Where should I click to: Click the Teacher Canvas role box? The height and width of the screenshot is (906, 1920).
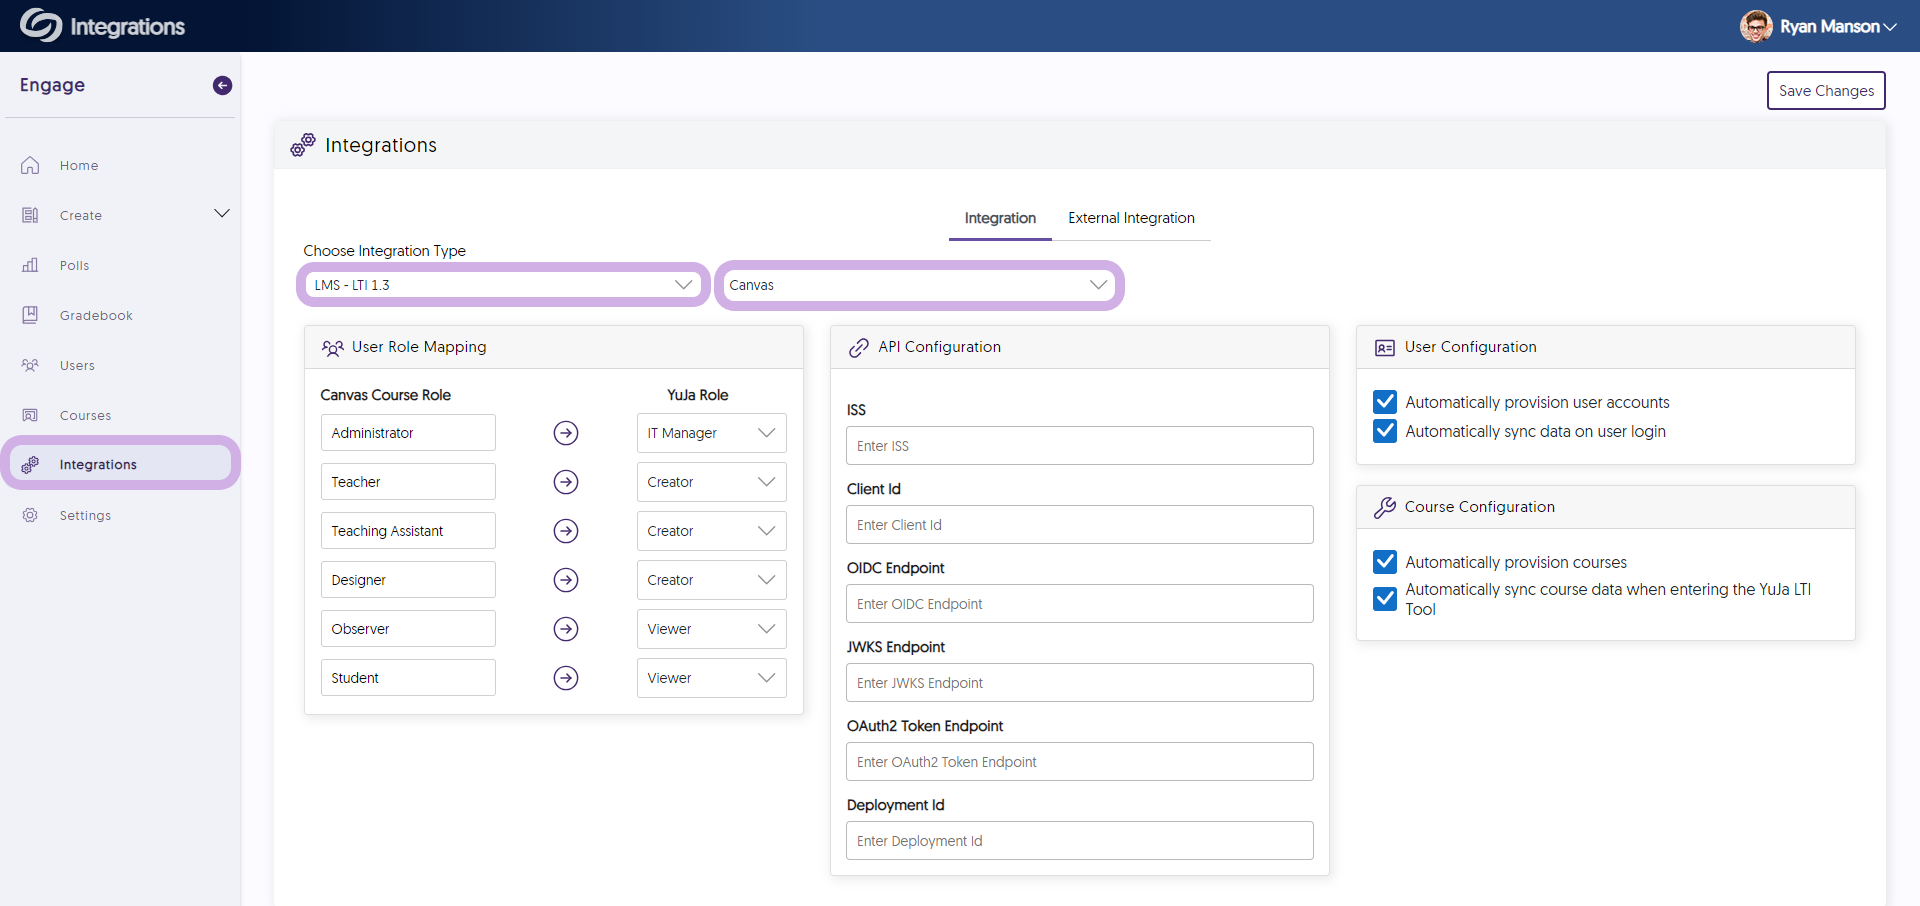tap(408, 482)
